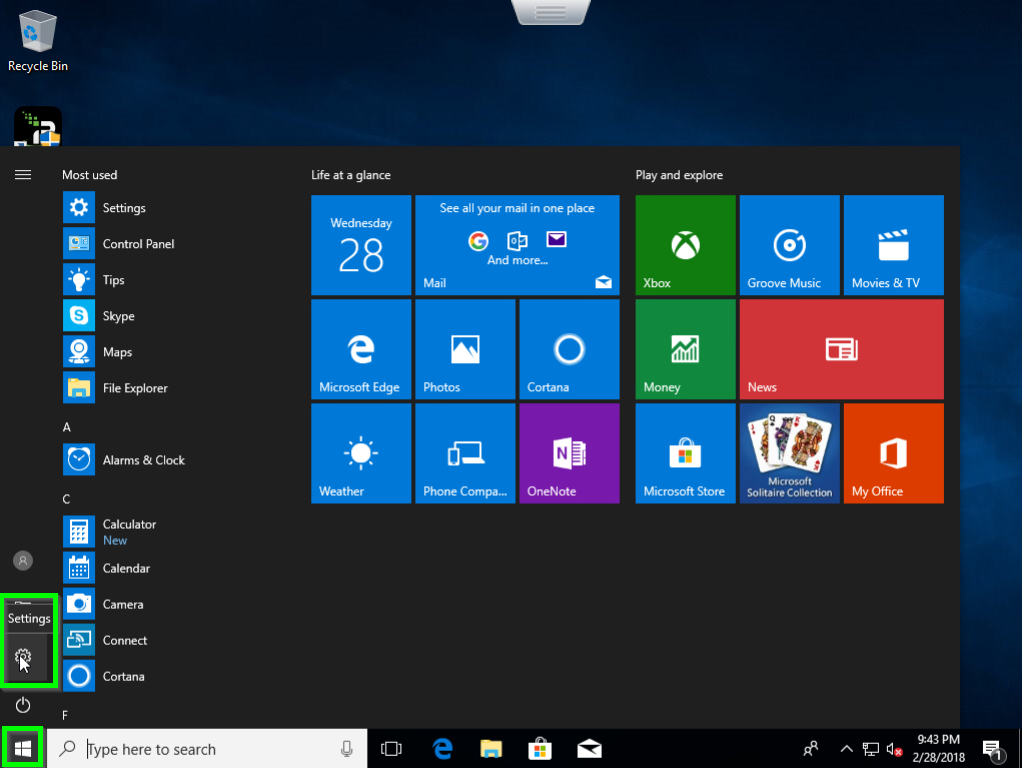
Task: Open the Groove Music tile
Action: (x=790, y=245)
